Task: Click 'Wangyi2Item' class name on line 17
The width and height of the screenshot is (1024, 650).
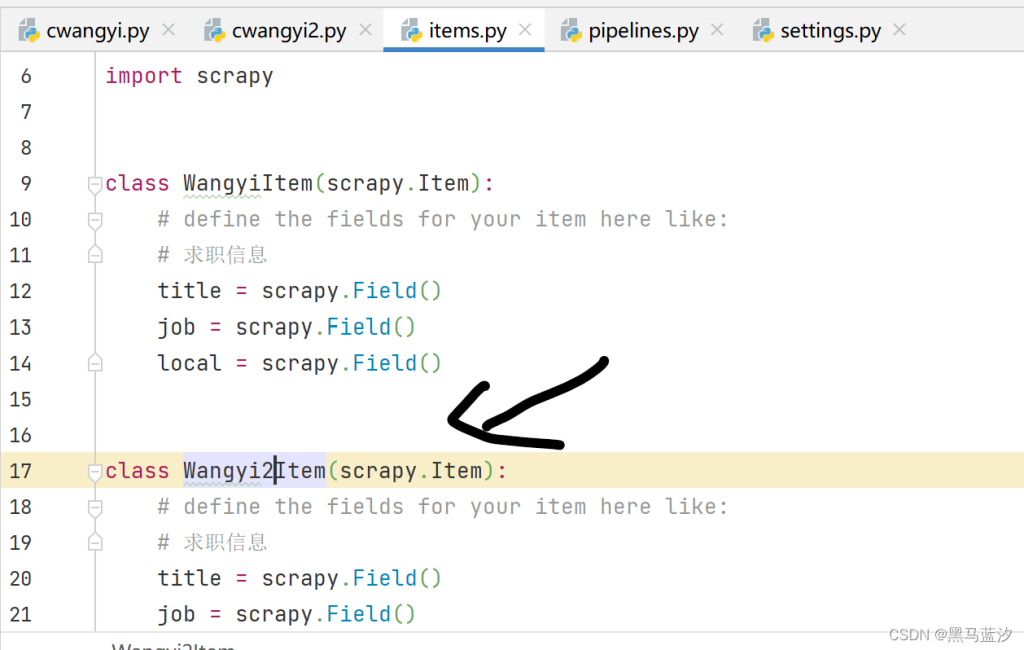Action: click(x=255, y=471)
